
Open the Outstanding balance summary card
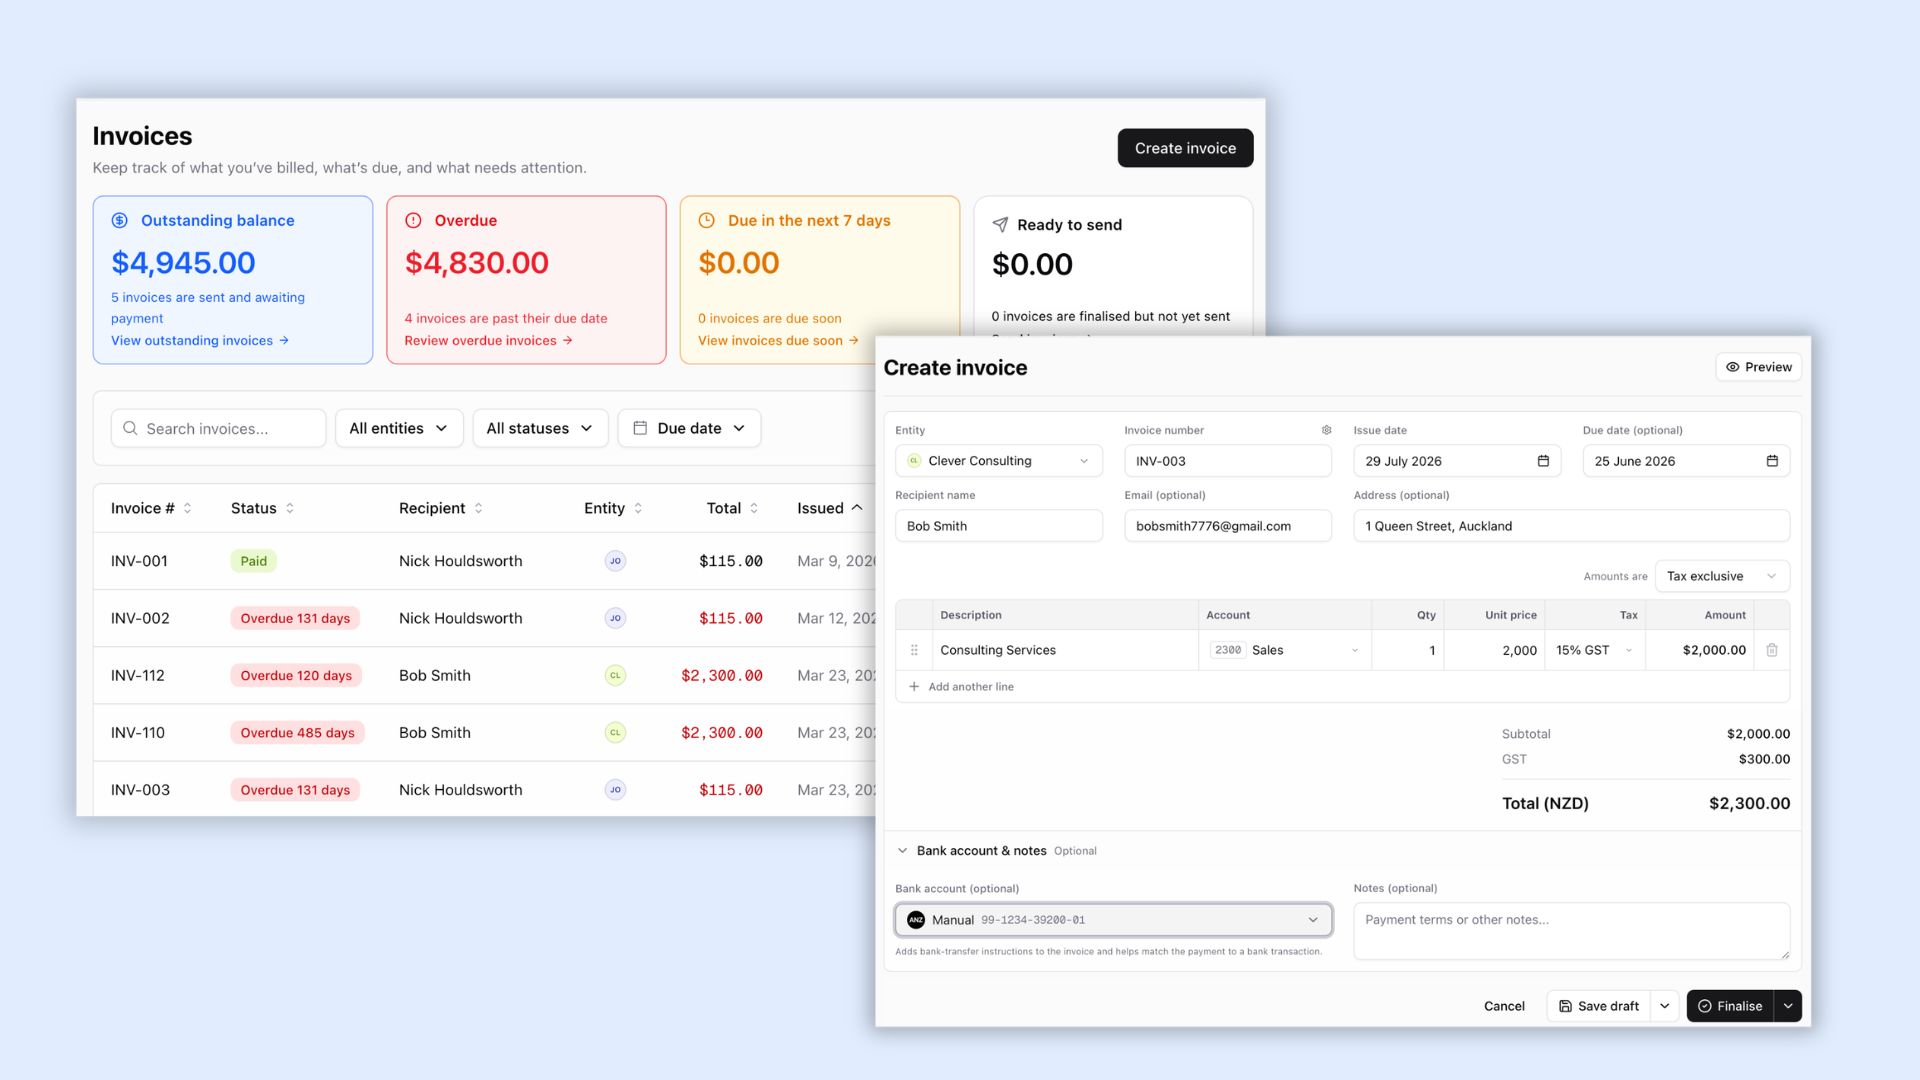click(233, 280)
